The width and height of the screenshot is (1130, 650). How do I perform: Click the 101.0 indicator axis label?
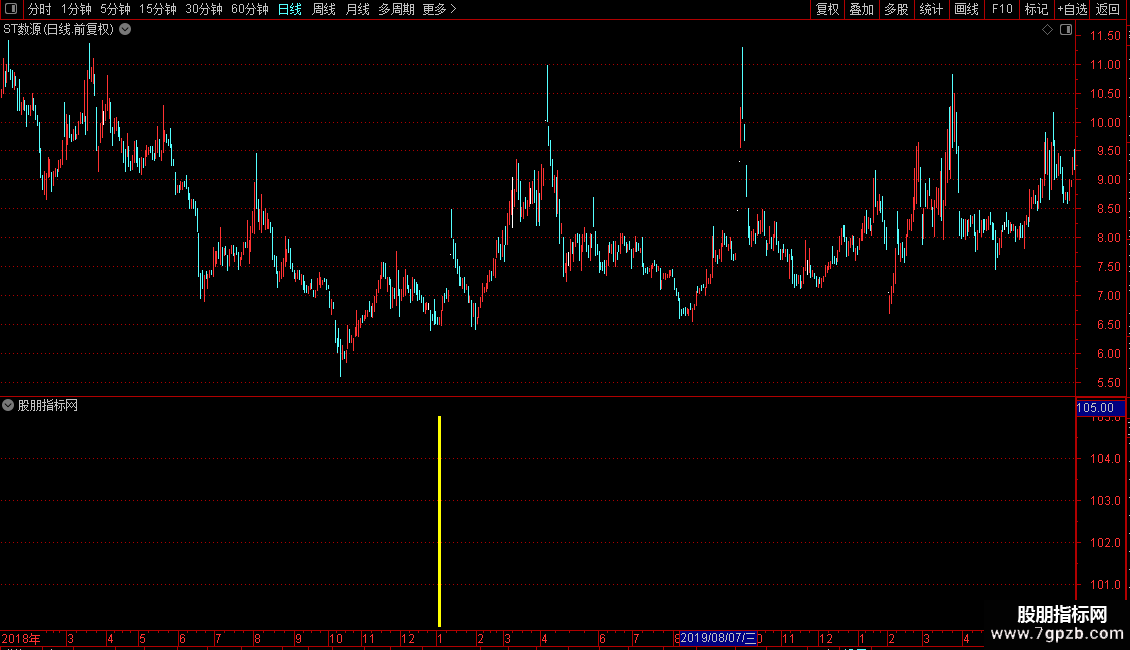(x=1105, y=585)
